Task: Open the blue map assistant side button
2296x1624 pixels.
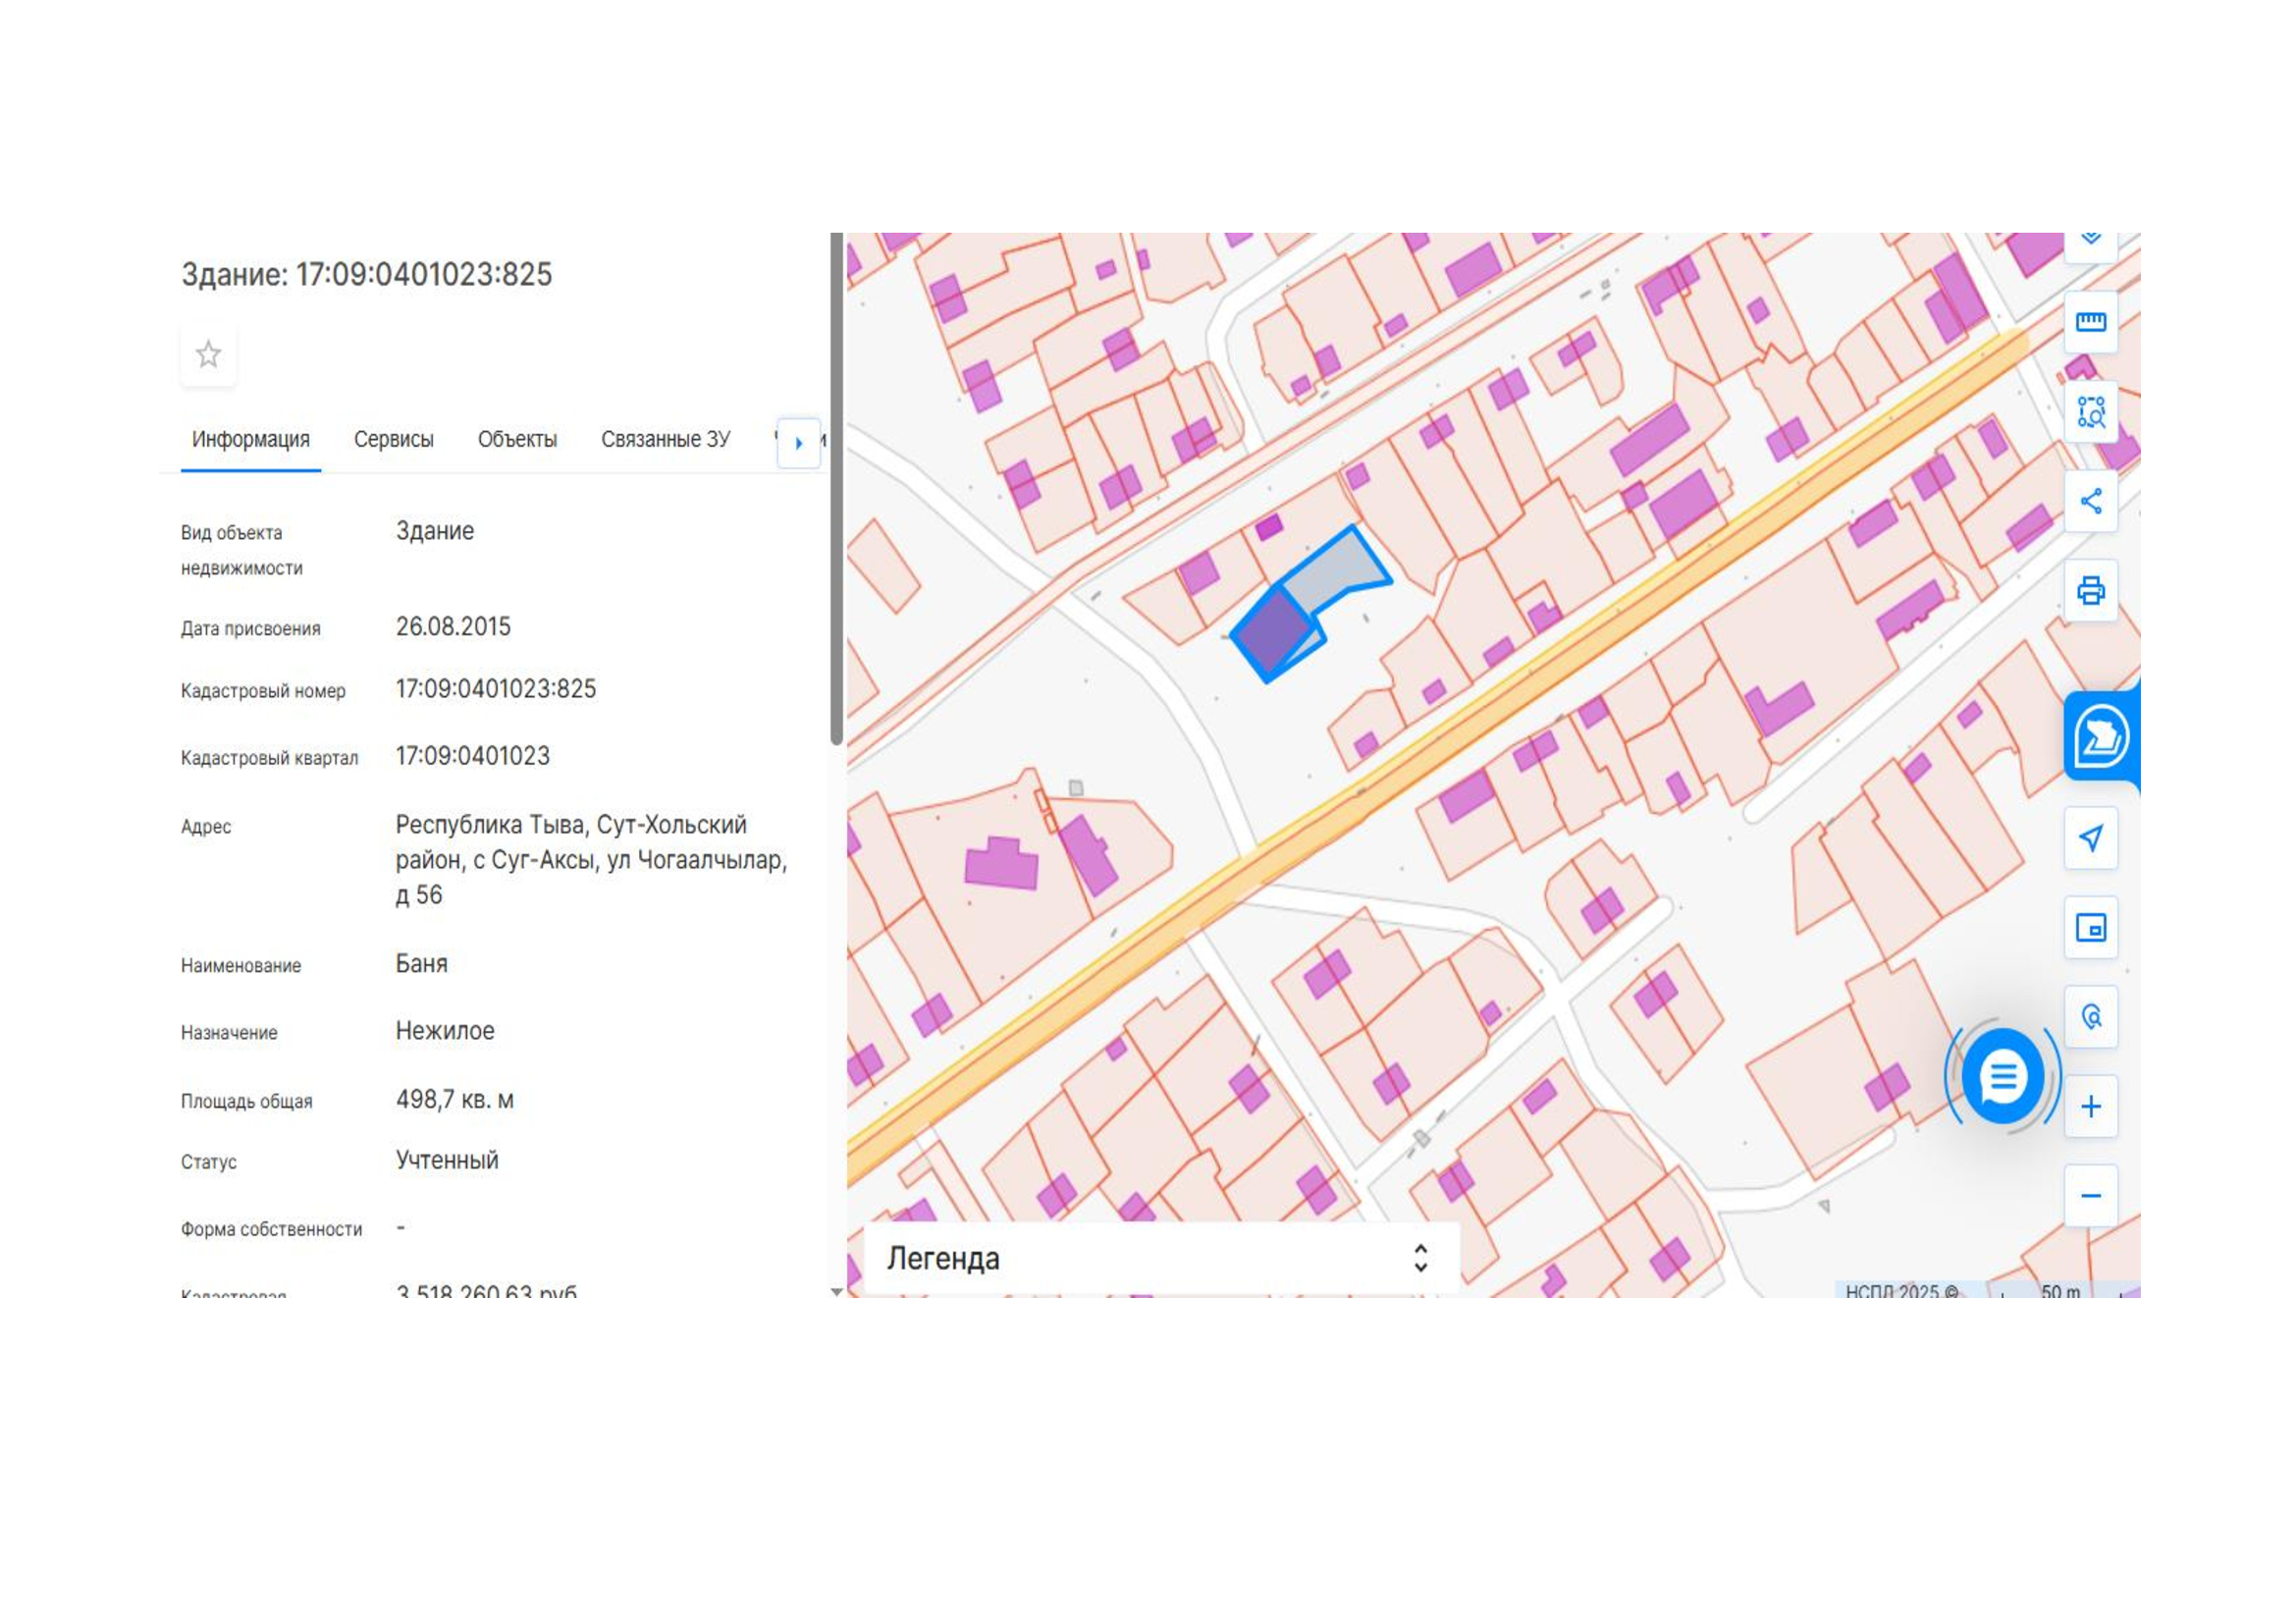Action: 2101,736
